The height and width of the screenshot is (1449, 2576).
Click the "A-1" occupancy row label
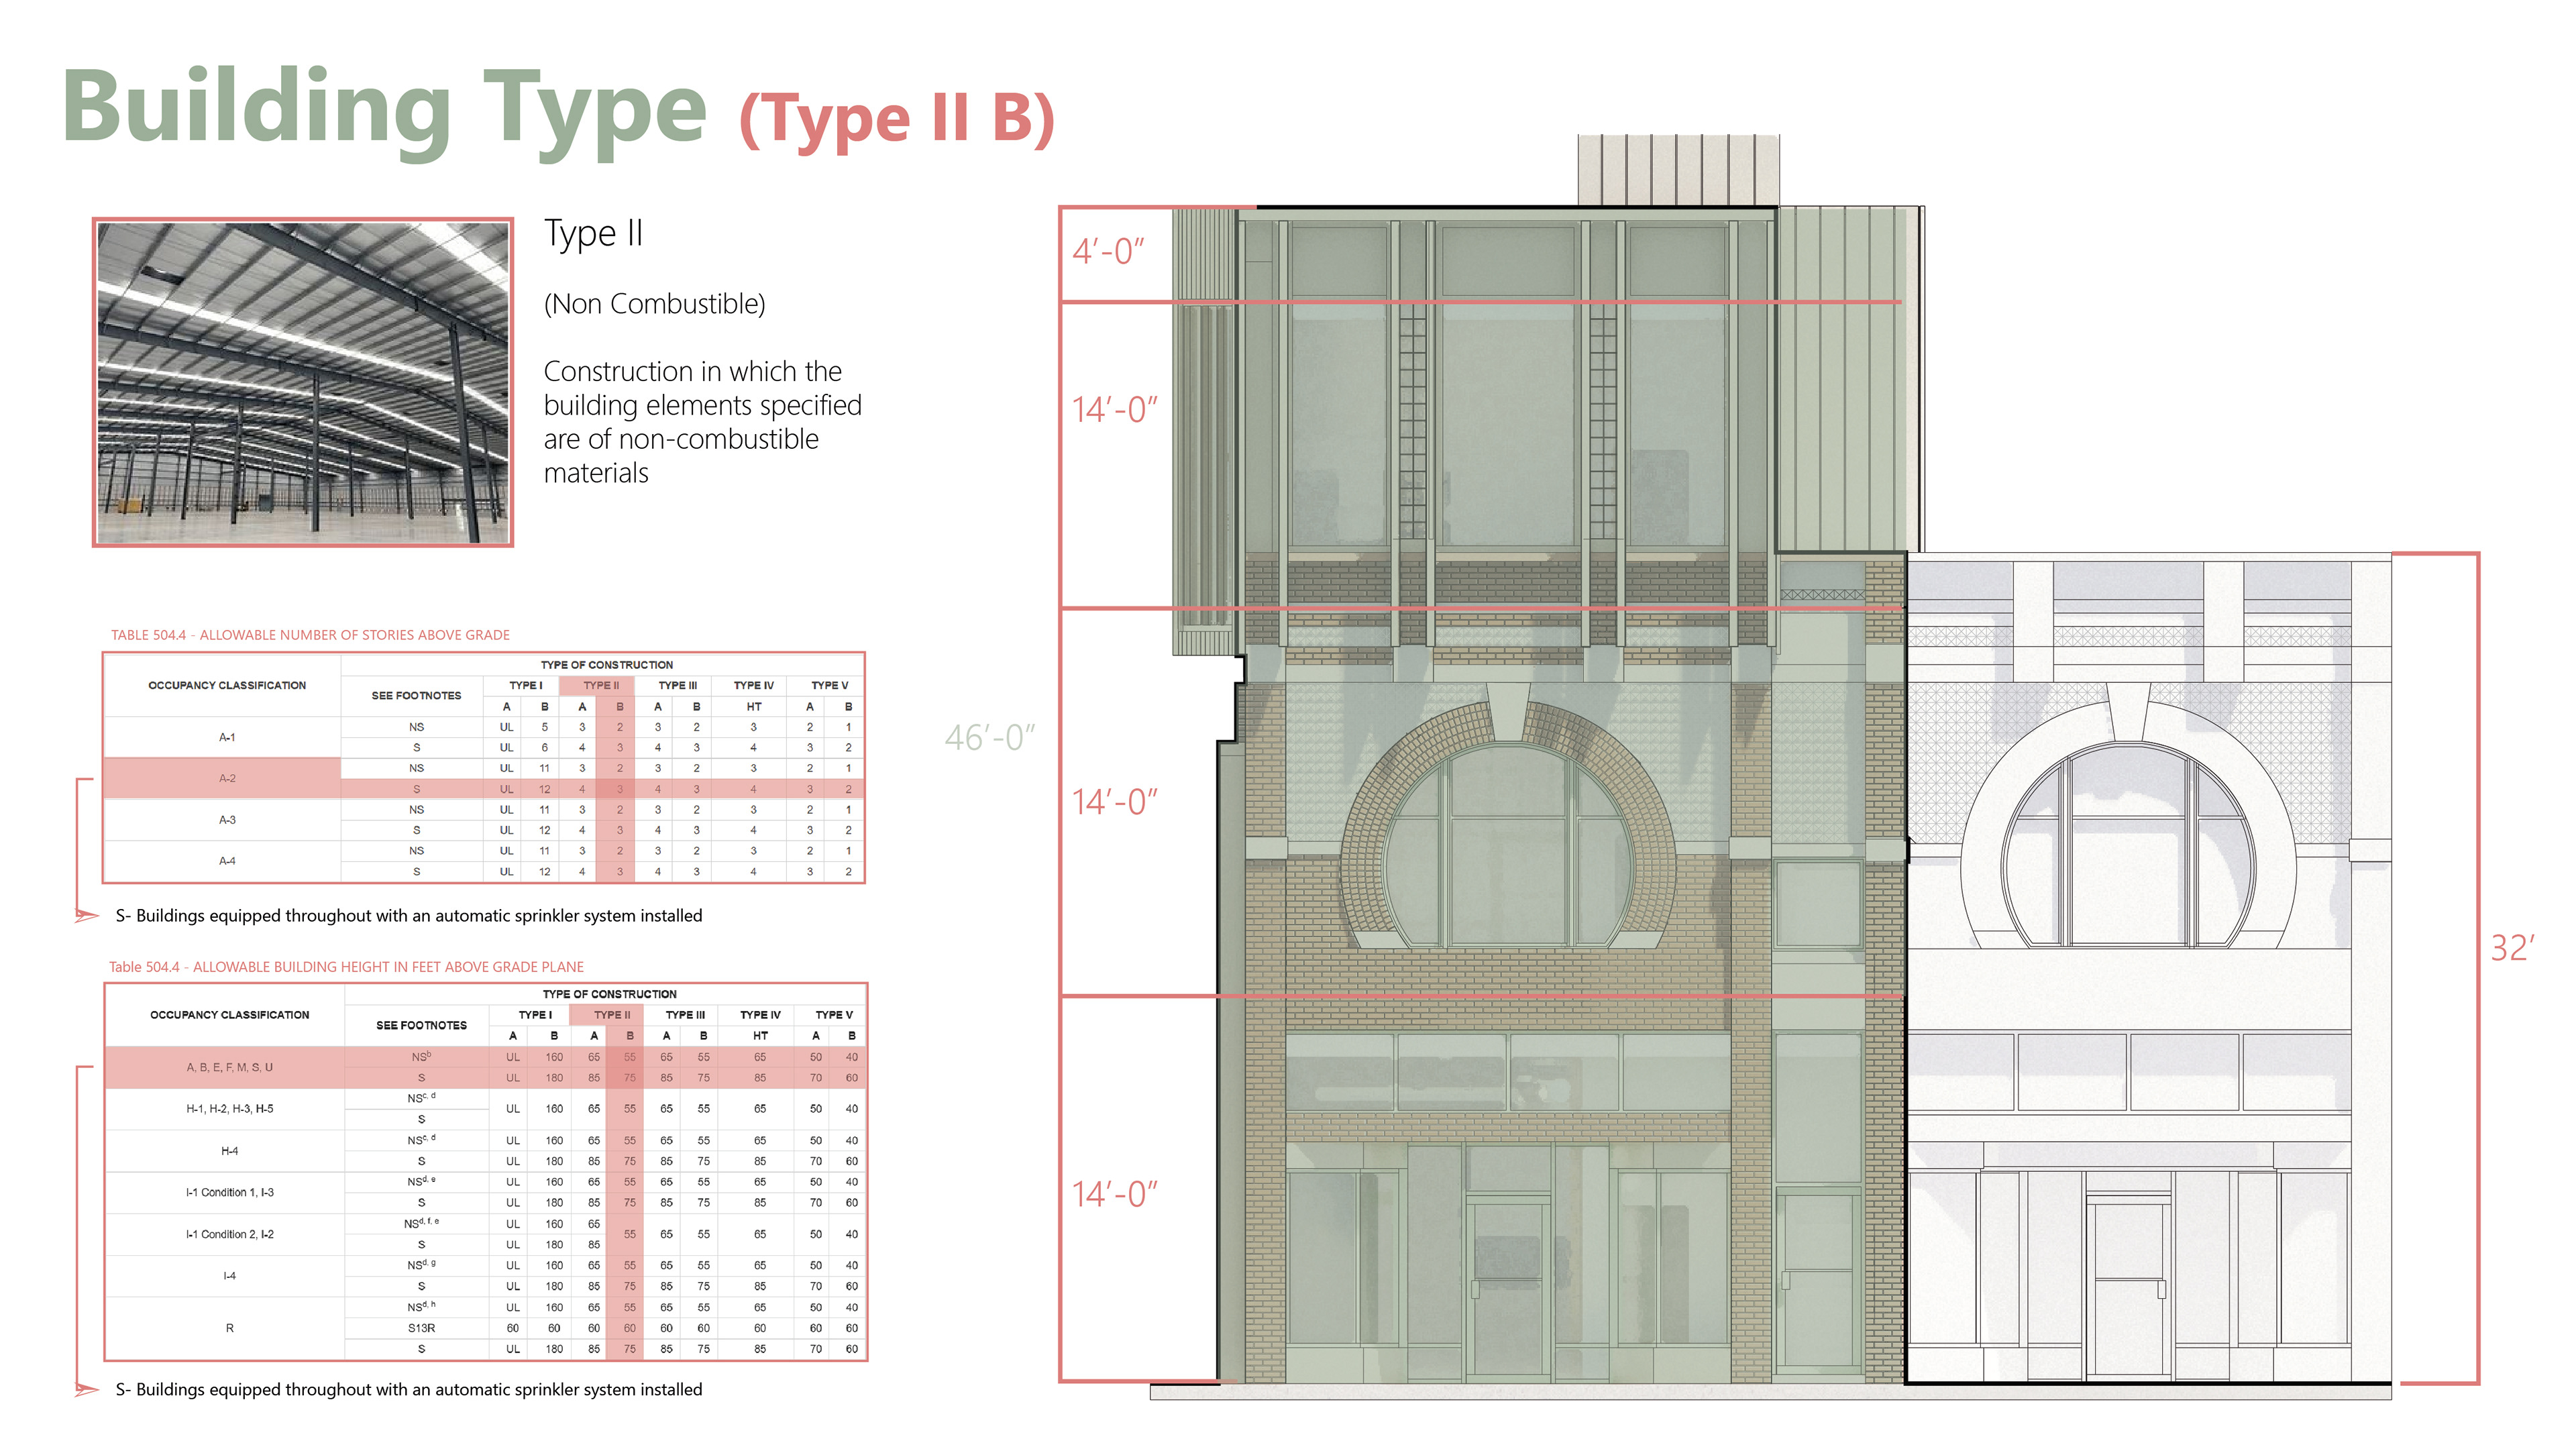point(227,737)
